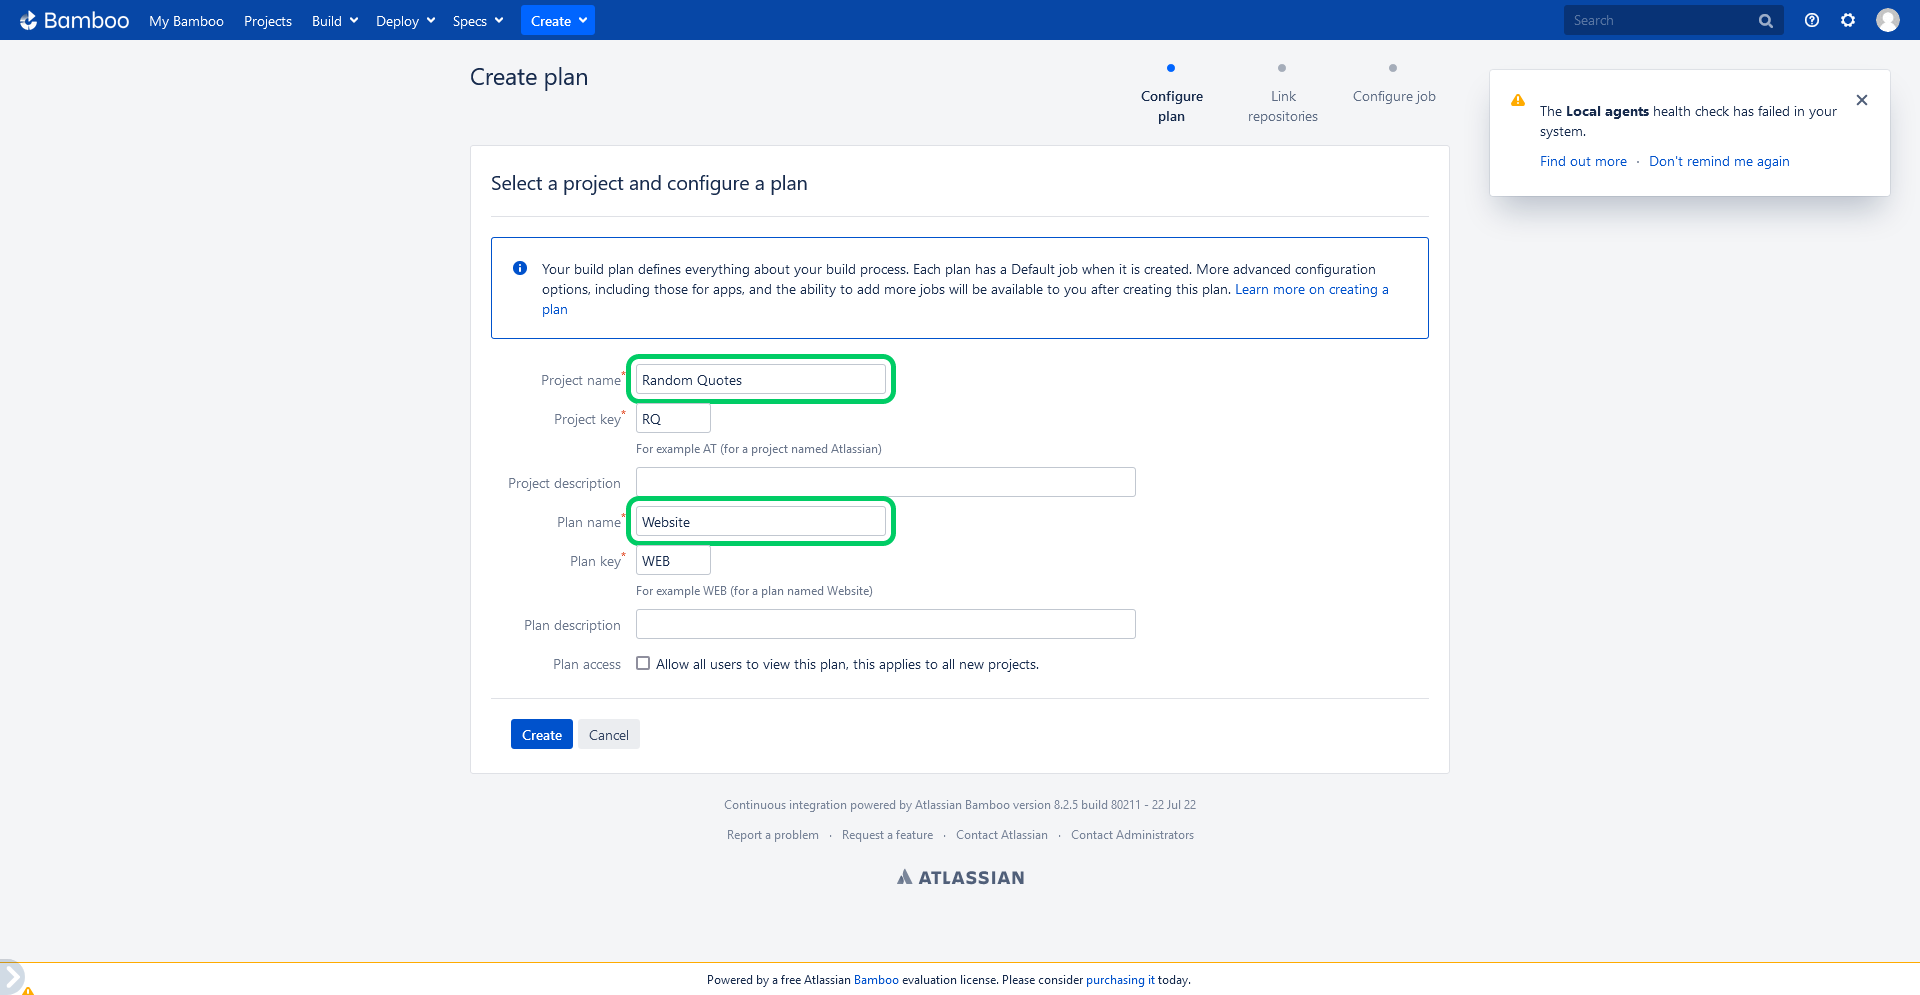Image resolution: width=1920 pixels, height=995 pixels.
Task: Click Contact Atlassian link
Action: (x=1002, y=835)
